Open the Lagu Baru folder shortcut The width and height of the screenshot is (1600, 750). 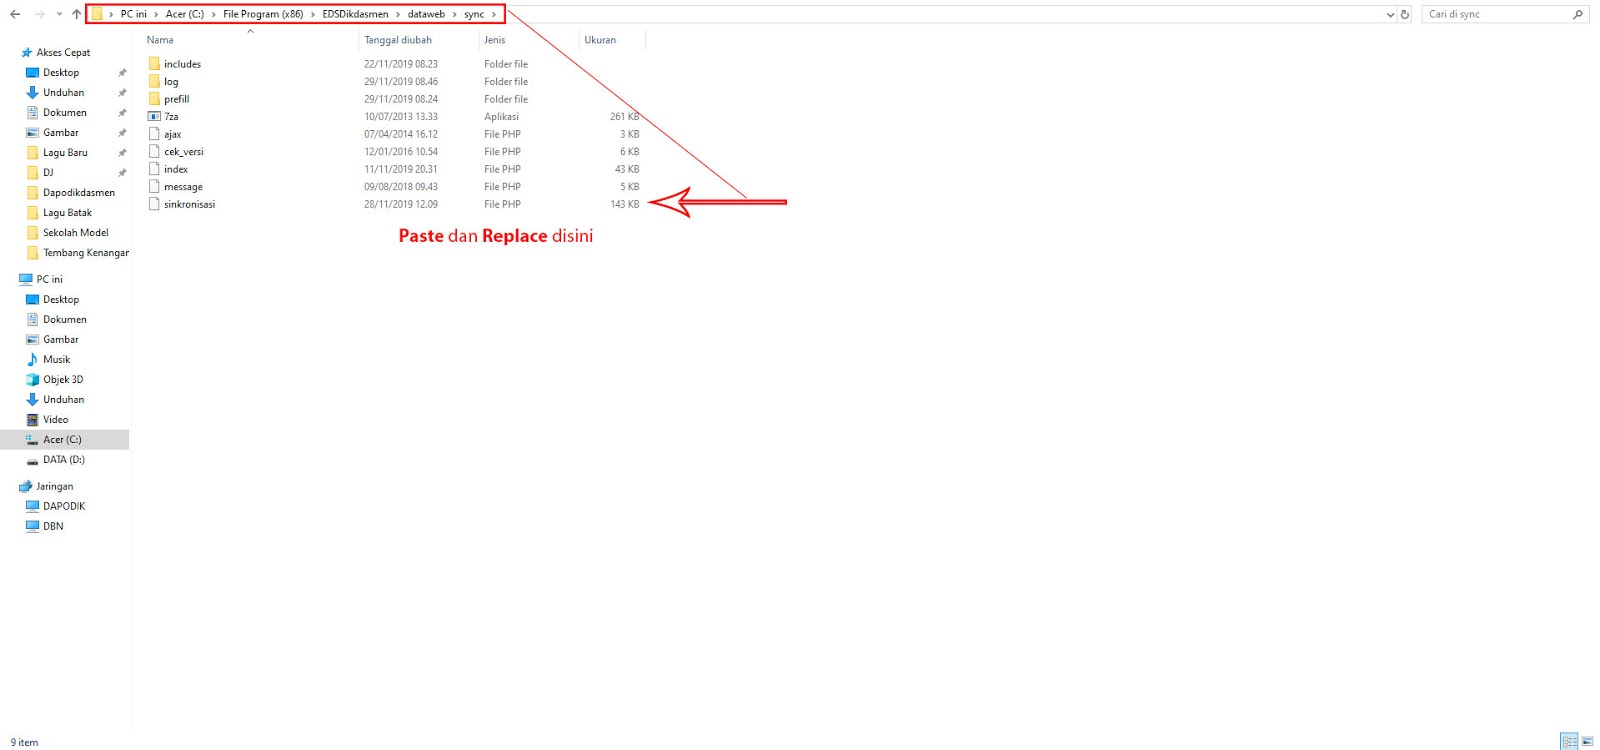point(65,152)
